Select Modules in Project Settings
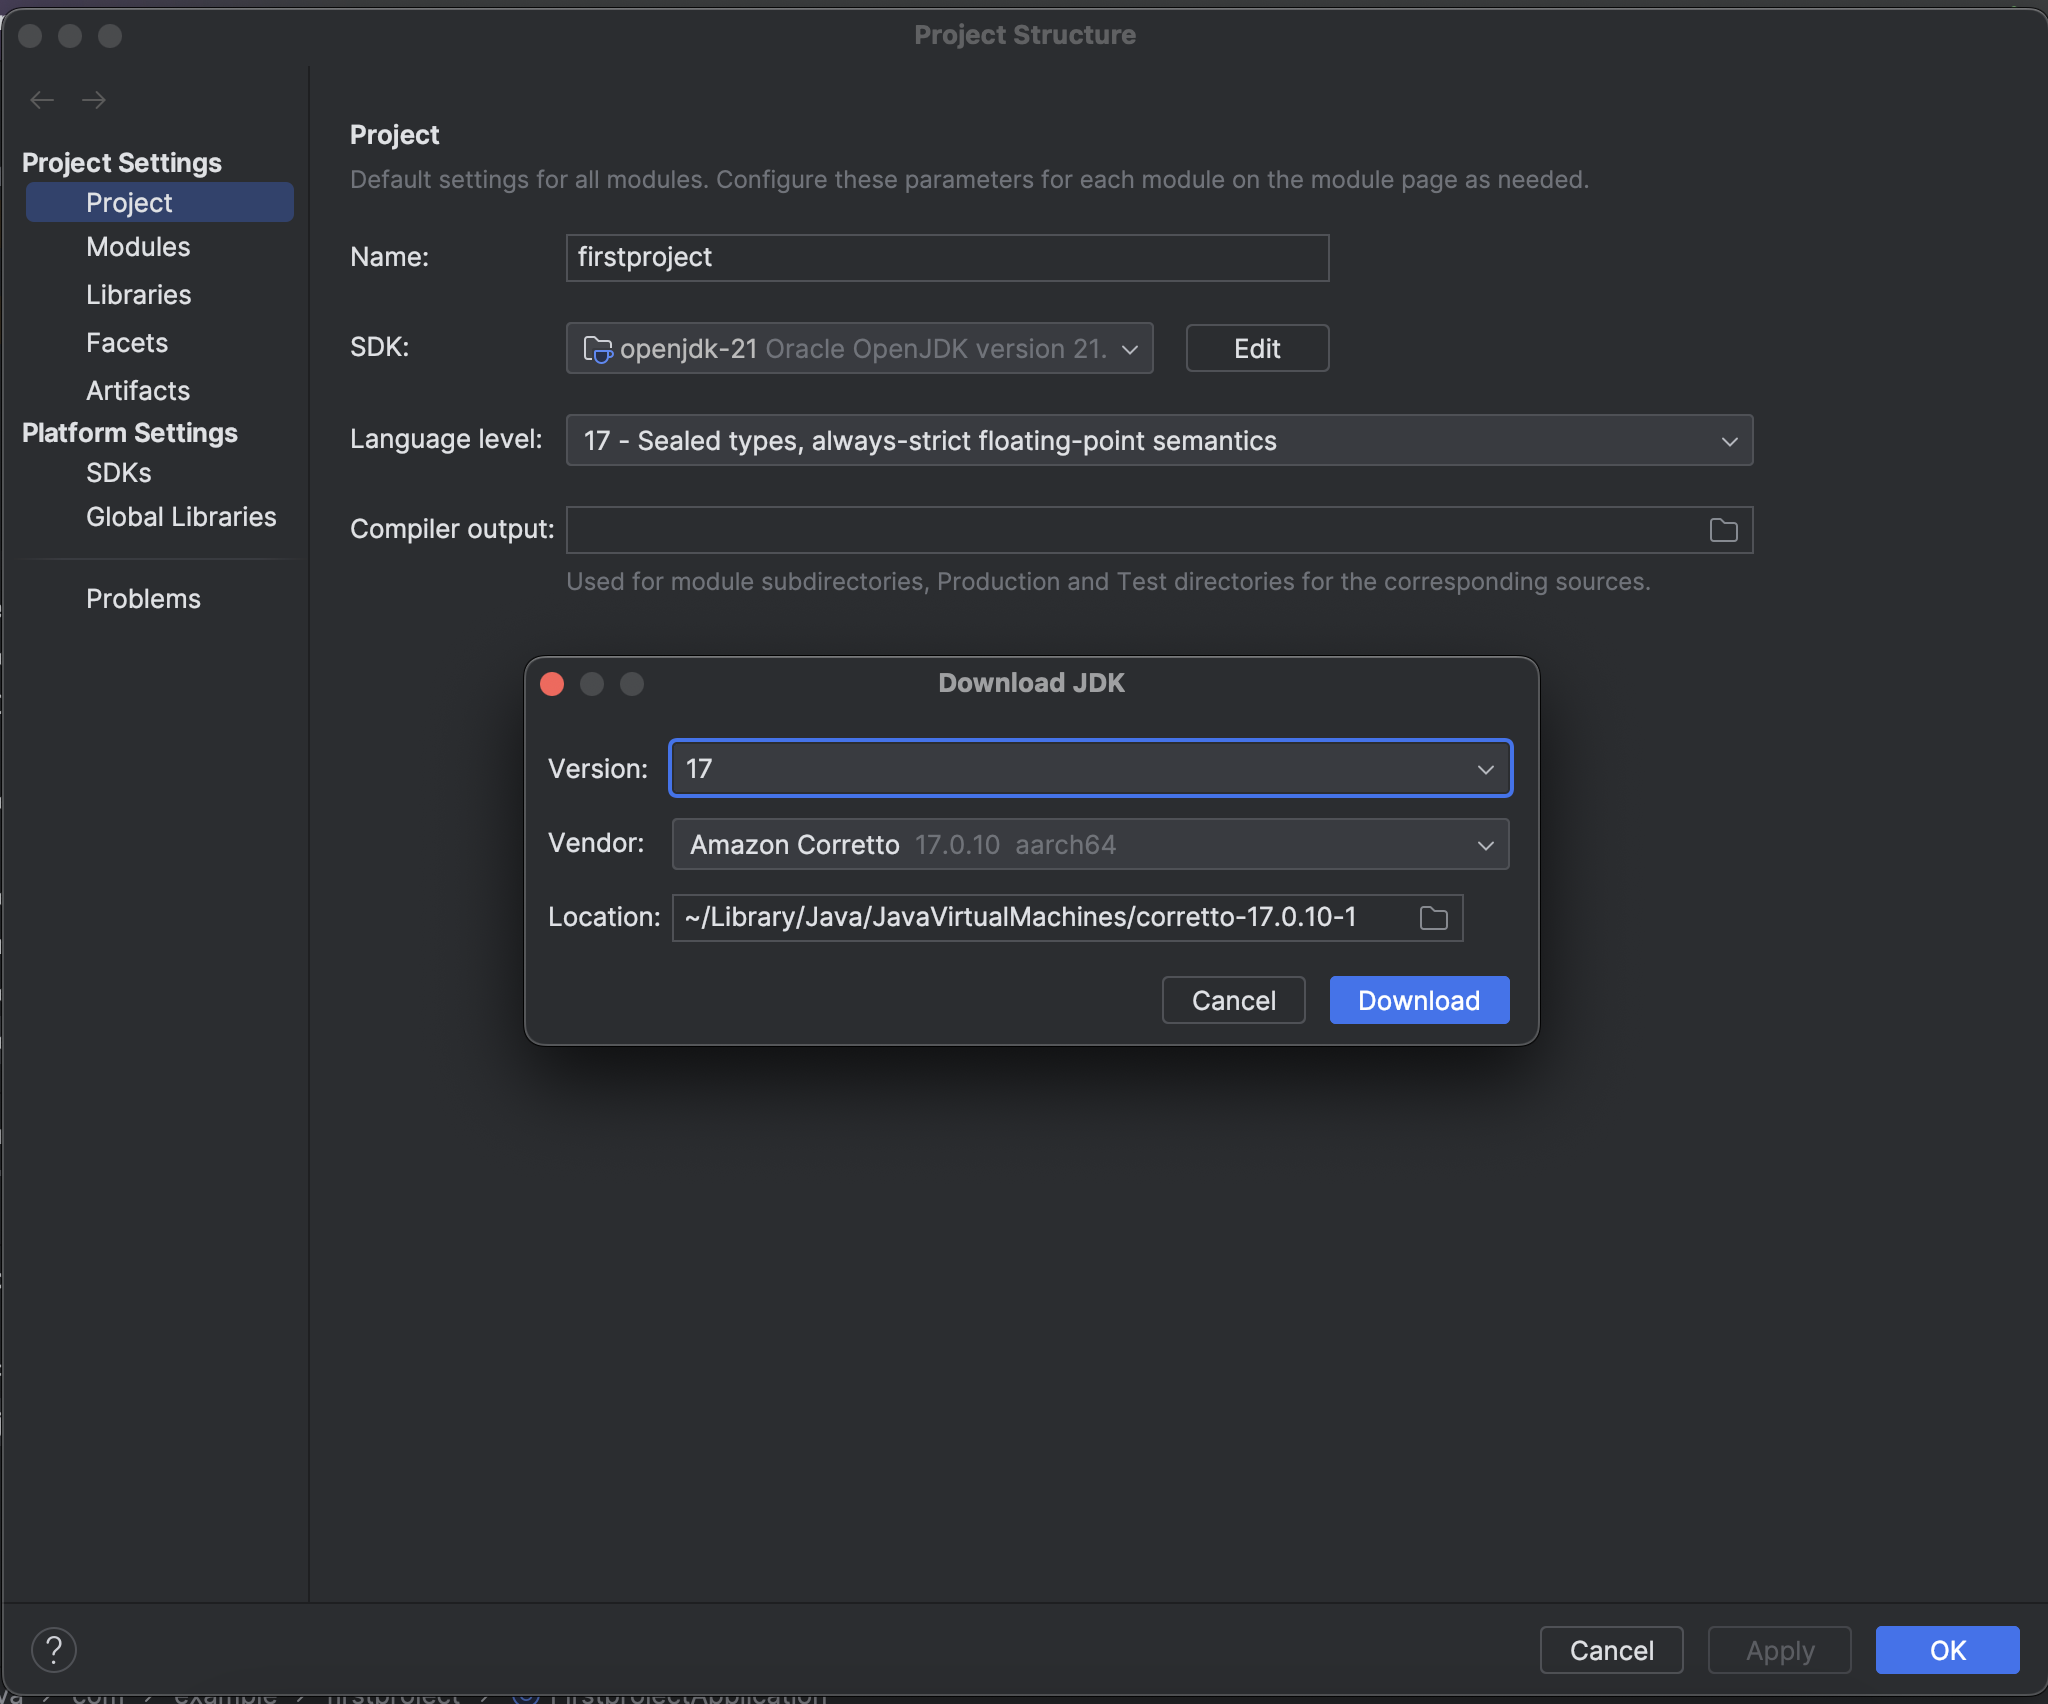2048x1704 pixels. [138, 247]
